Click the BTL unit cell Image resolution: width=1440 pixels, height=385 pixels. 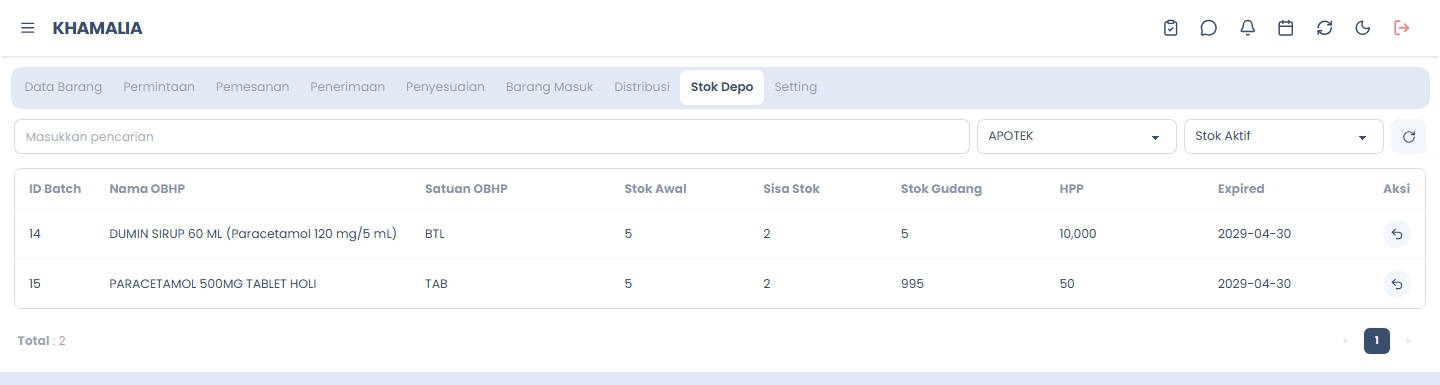coord(435,234)
